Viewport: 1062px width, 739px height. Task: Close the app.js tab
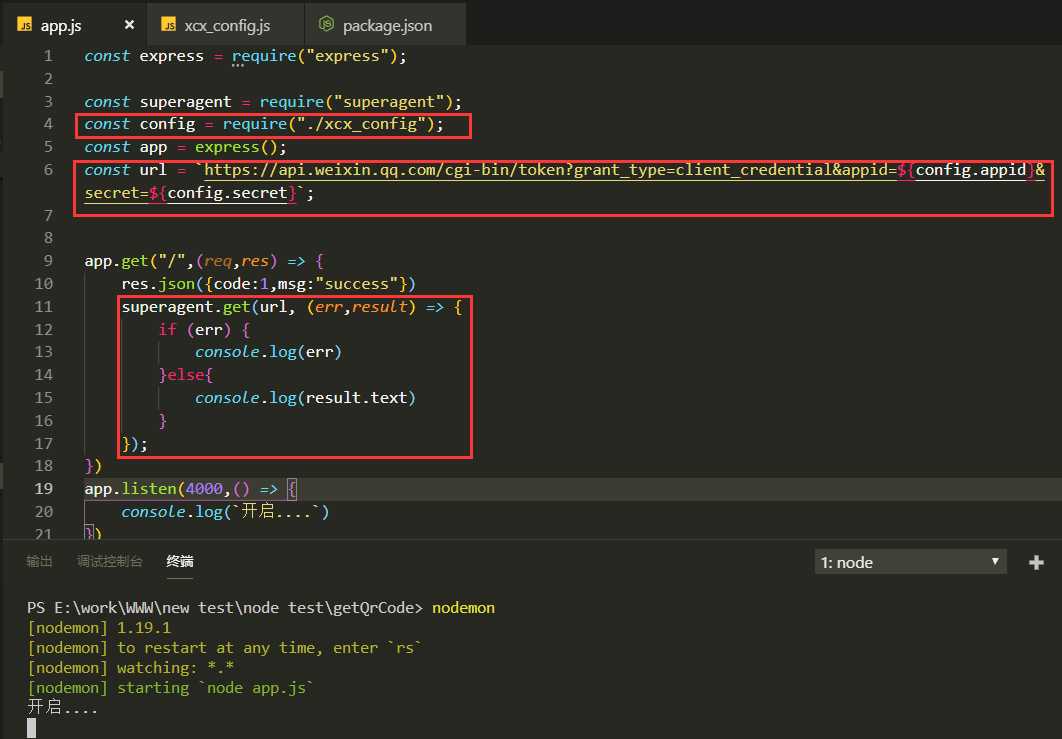tap(129, 25)
